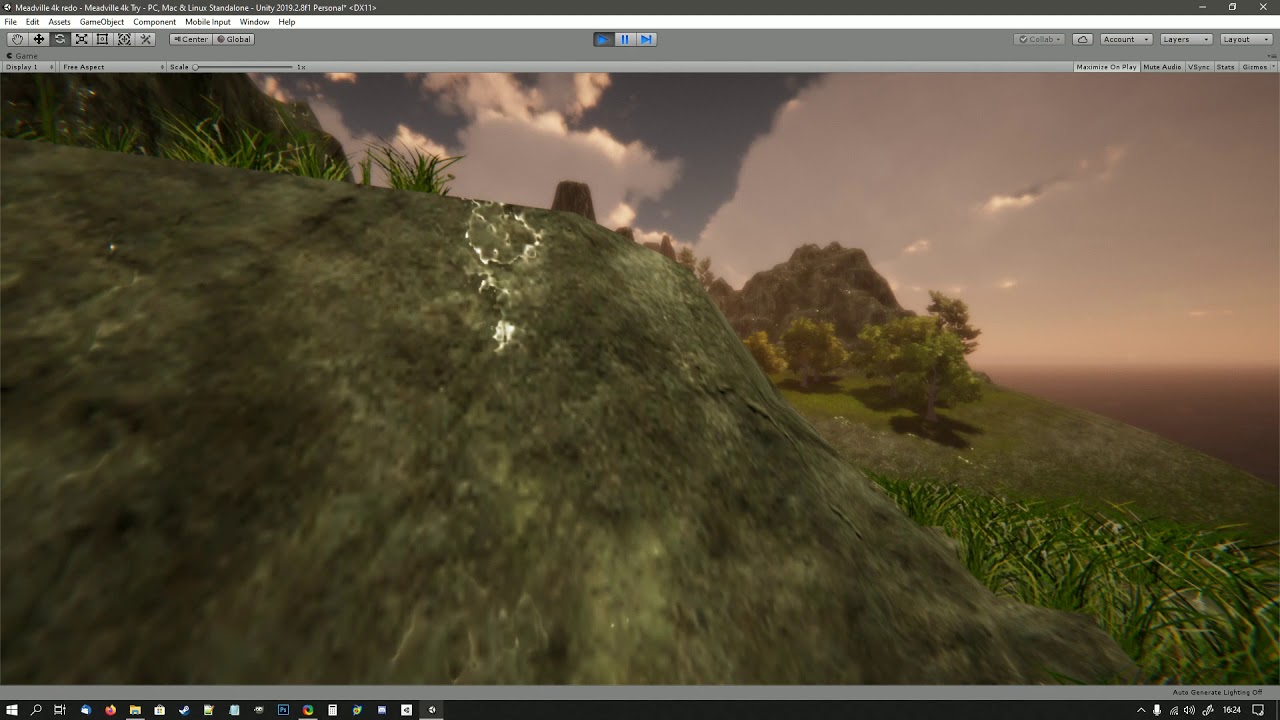Viewport: 1280px width, 720px height.
Task: Click the Auto Generate Lighting Off status
Action: click(1217, 692)
